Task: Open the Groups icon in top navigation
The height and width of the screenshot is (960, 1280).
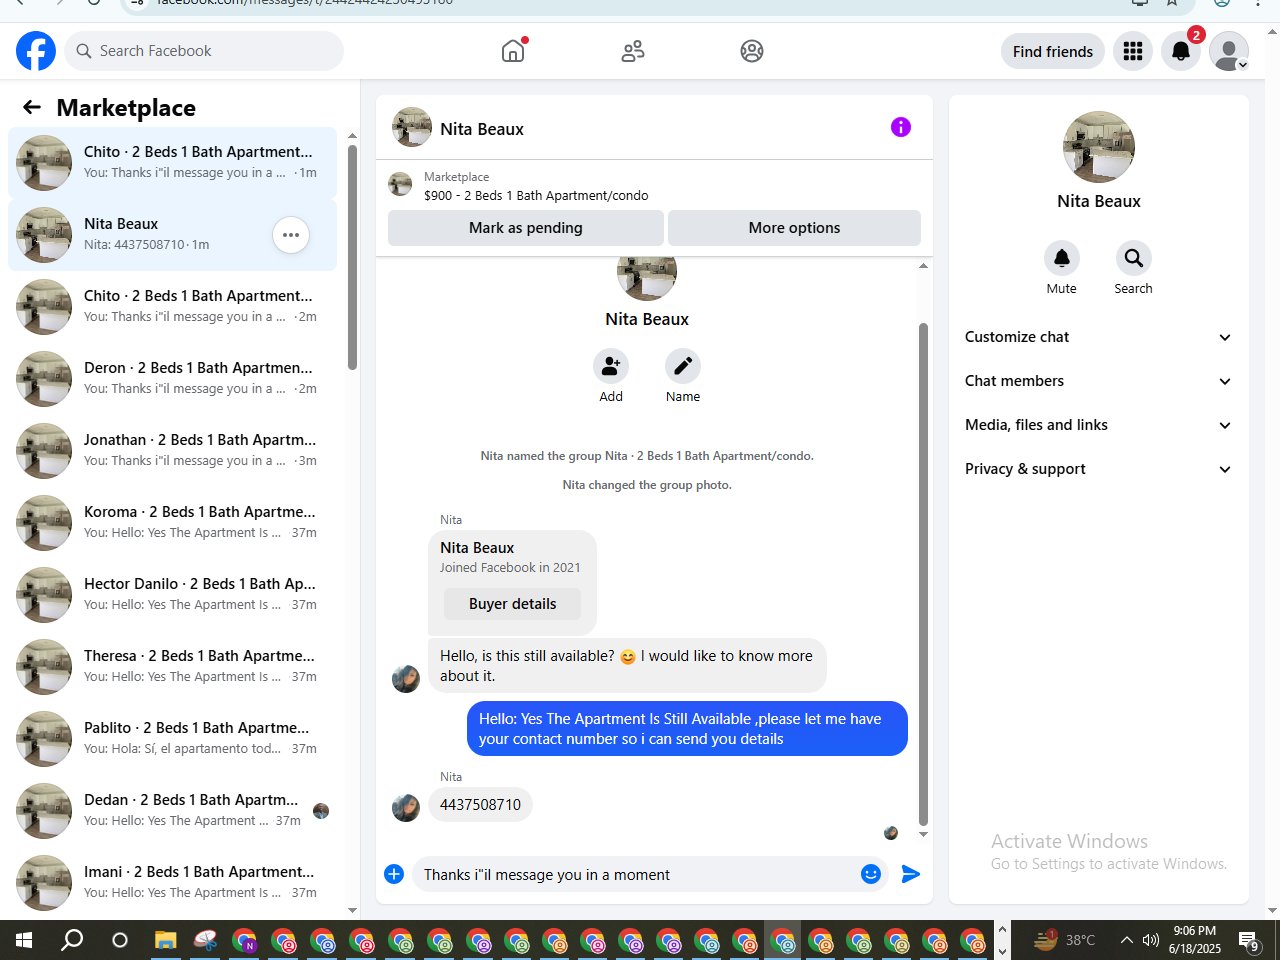Action: 752,51
